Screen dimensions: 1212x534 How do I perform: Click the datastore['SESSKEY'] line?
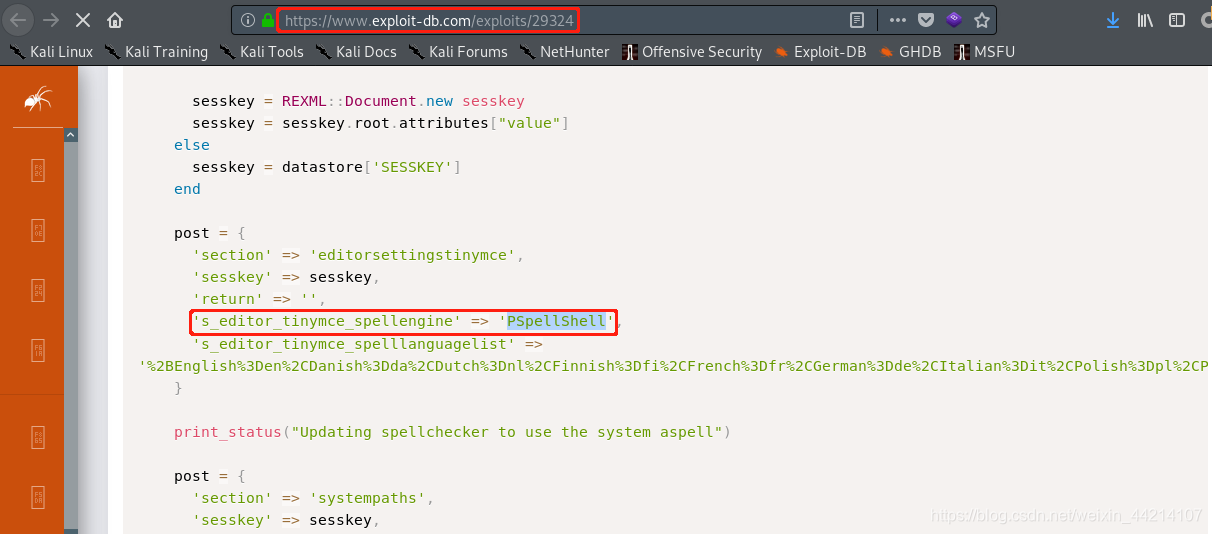click(326, 167)
